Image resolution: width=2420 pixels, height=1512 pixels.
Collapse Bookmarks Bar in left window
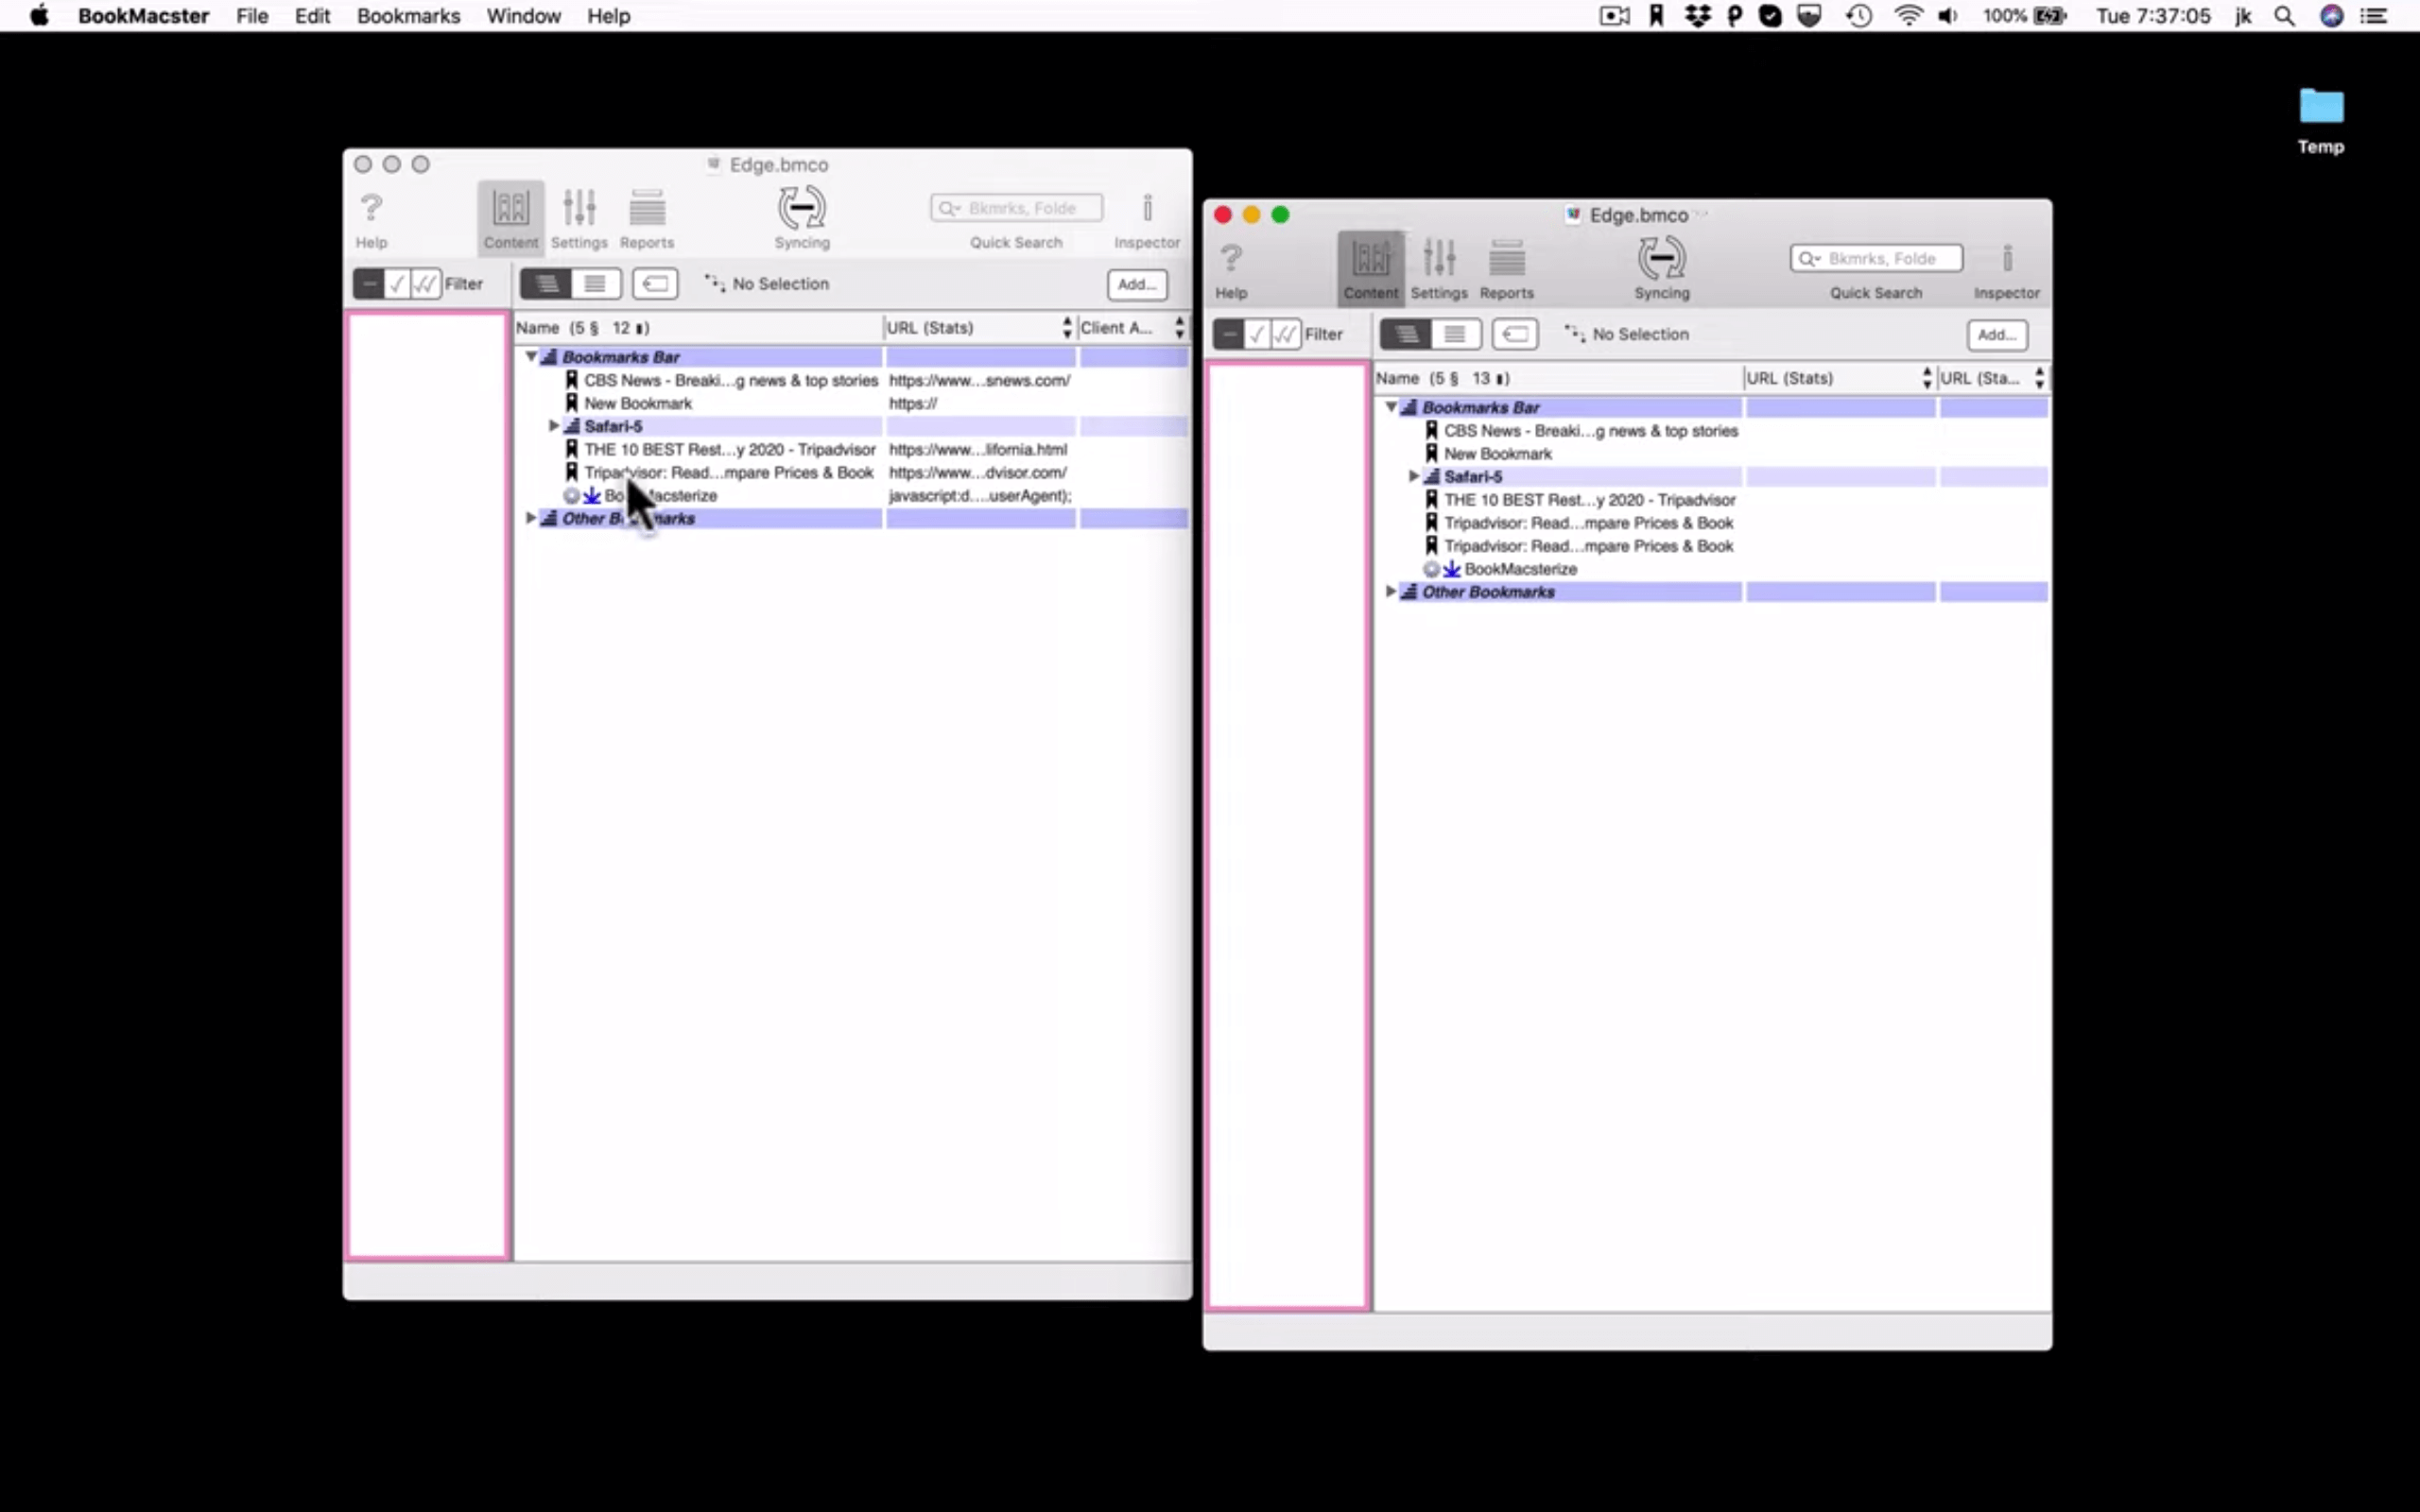(531, 356)
